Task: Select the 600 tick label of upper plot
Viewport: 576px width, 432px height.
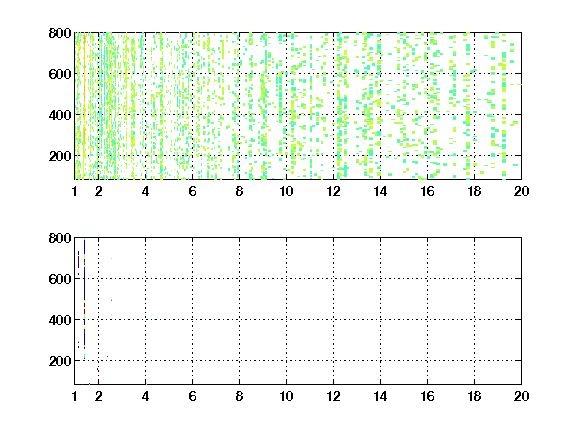Action: (60, 74)
